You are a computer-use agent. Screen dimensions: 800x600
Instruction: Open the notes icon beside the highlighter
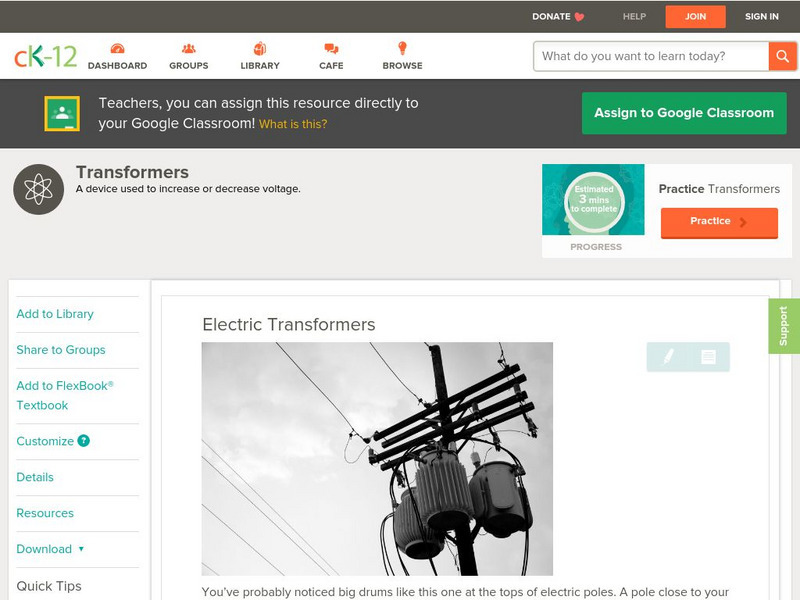(708, 354)
